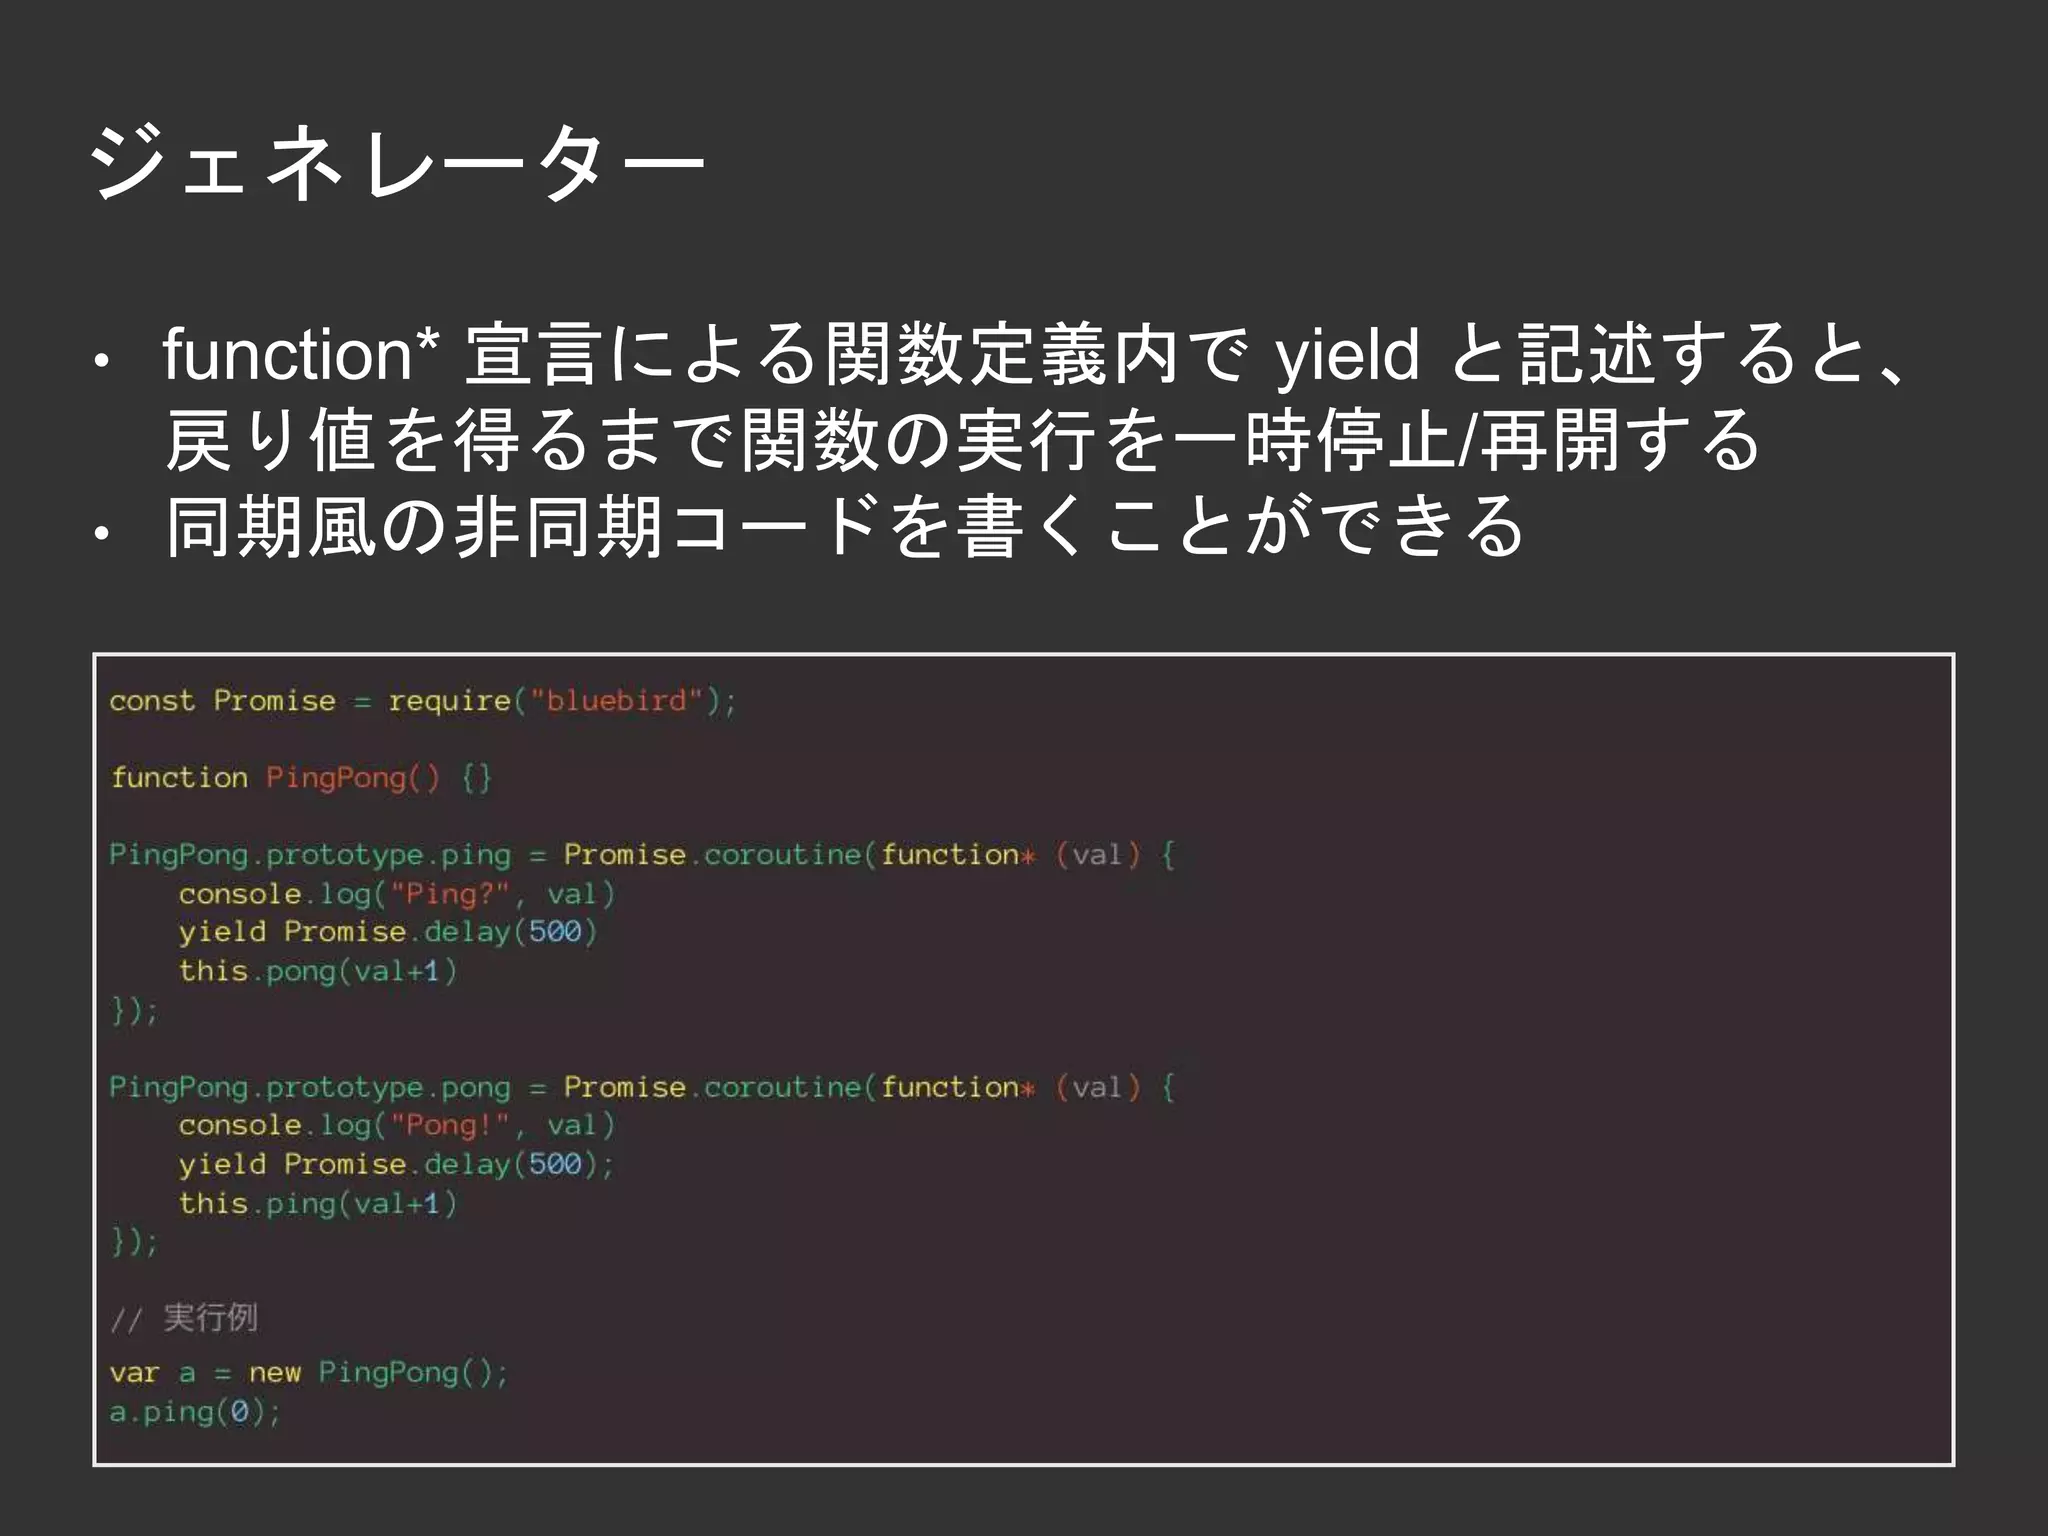Click the line yield Promise.delay(500) without semicolon

tap(388, 932)
